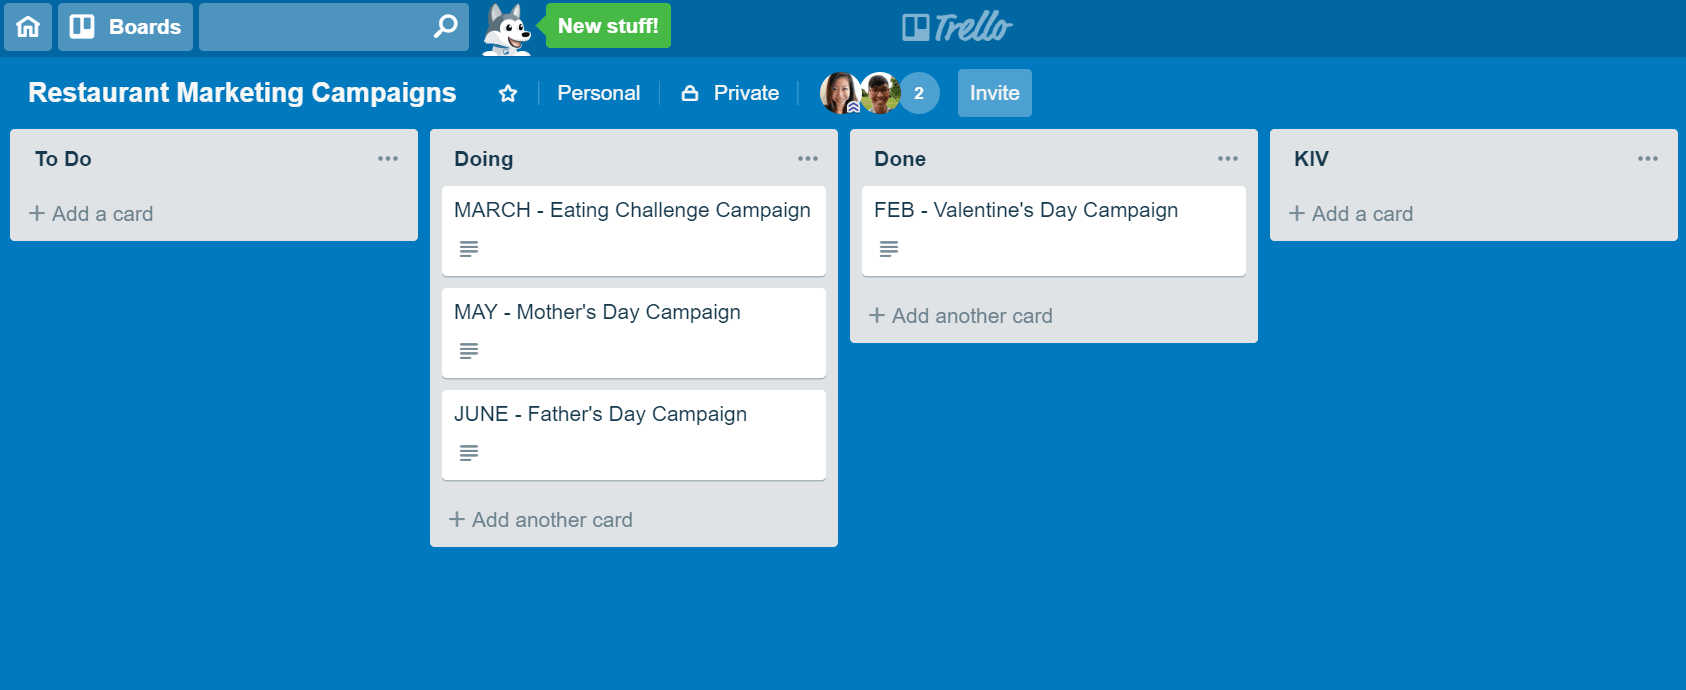Open the Done list actions menu

click(x=1228, y=159)
